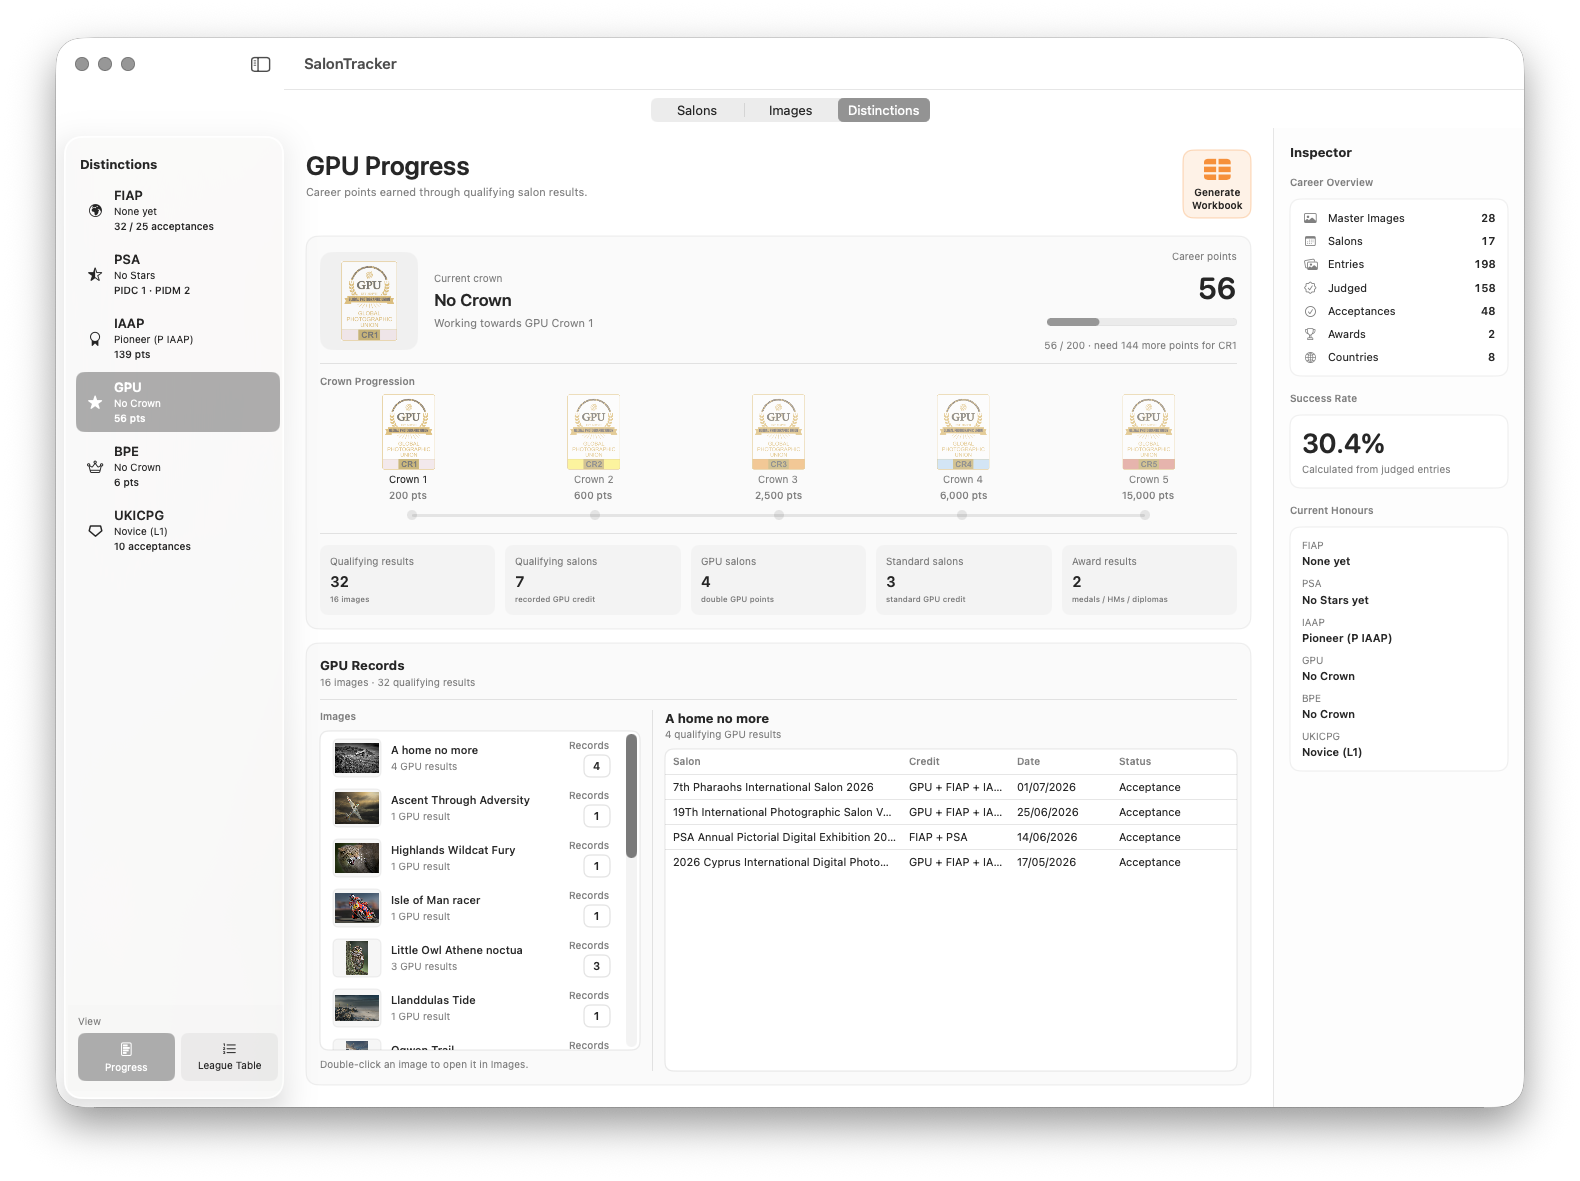This screenshot has height=1181, width=1580.
Task: Click the Judged seal icon
Action: coord(1310,288)
